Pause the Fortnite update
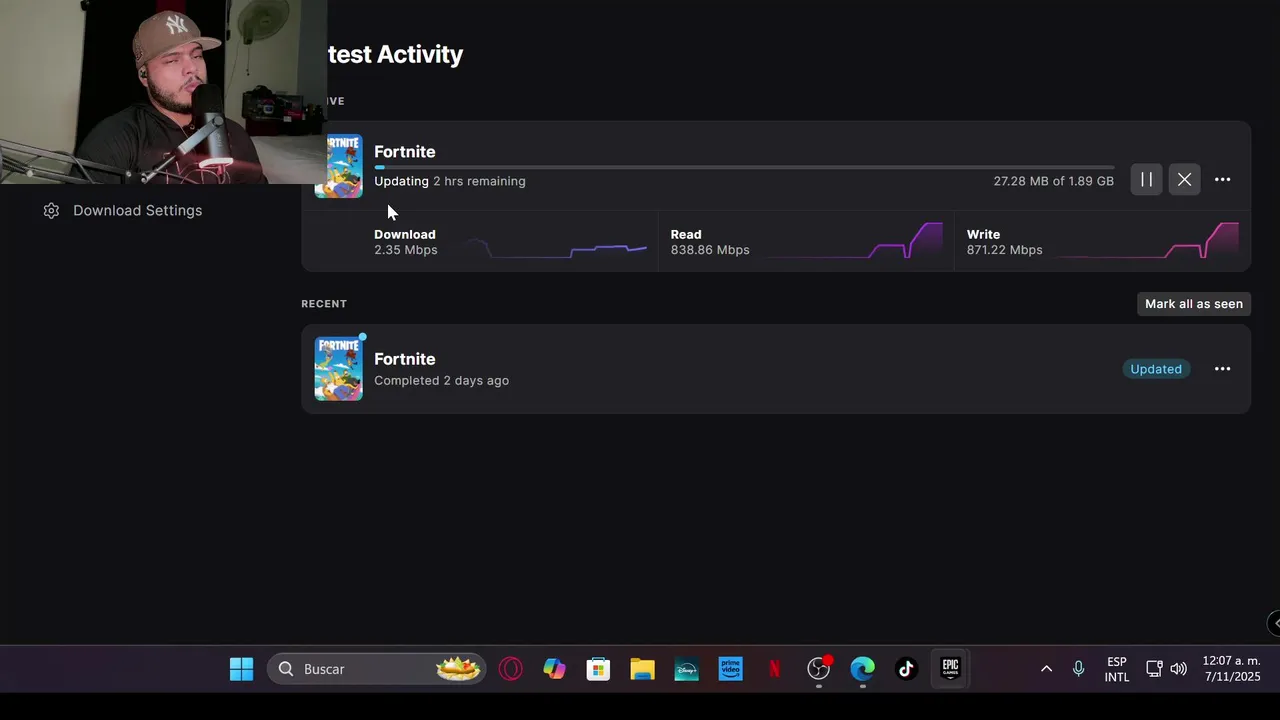The image size is (1280, 720). coord(1146,180)
